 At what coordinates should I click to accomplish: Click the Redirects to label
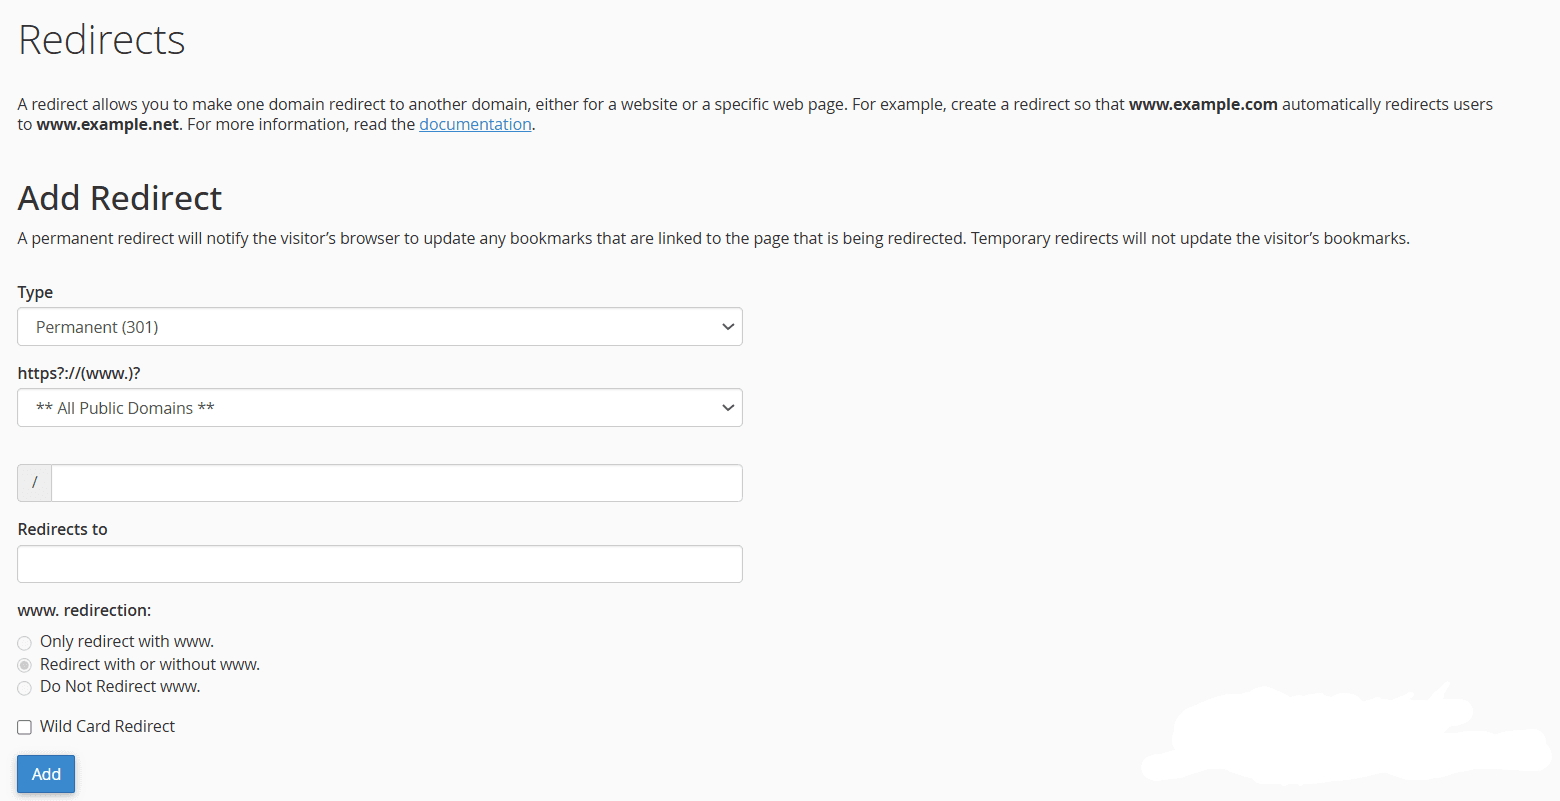pos(63,530)
